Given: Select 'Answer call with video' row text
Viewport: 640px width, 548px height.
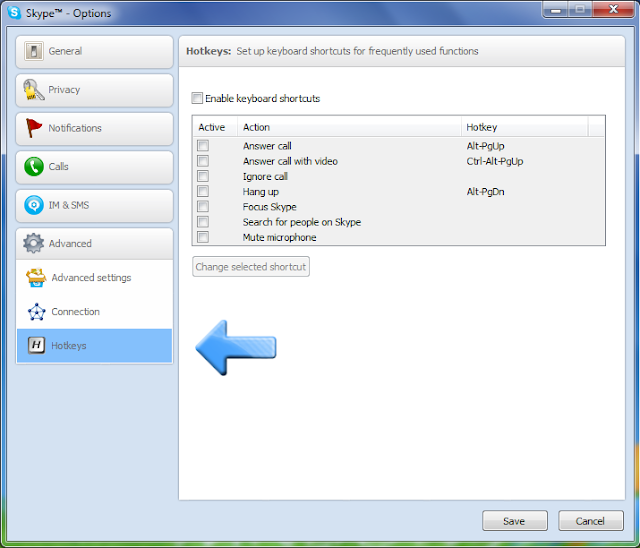Looking at the screenshot, I should [x=290, y=161].
